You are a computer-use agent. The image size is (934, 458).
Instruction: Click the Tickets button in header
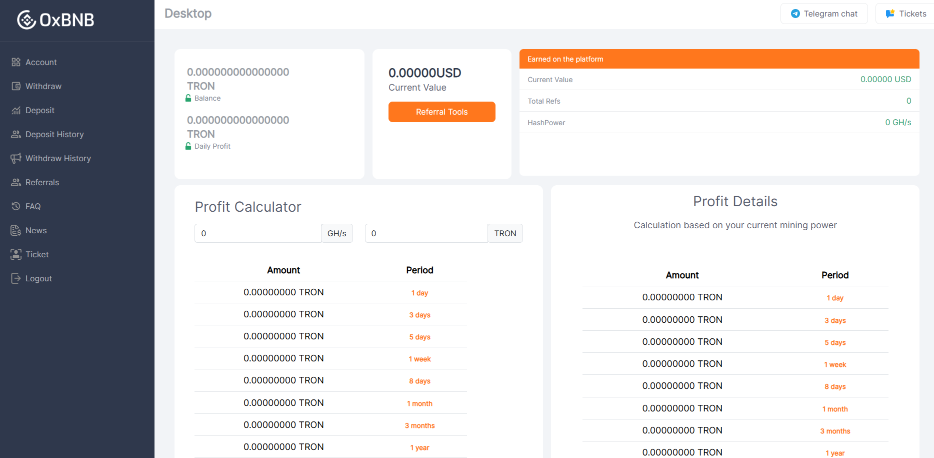(904, 14)
